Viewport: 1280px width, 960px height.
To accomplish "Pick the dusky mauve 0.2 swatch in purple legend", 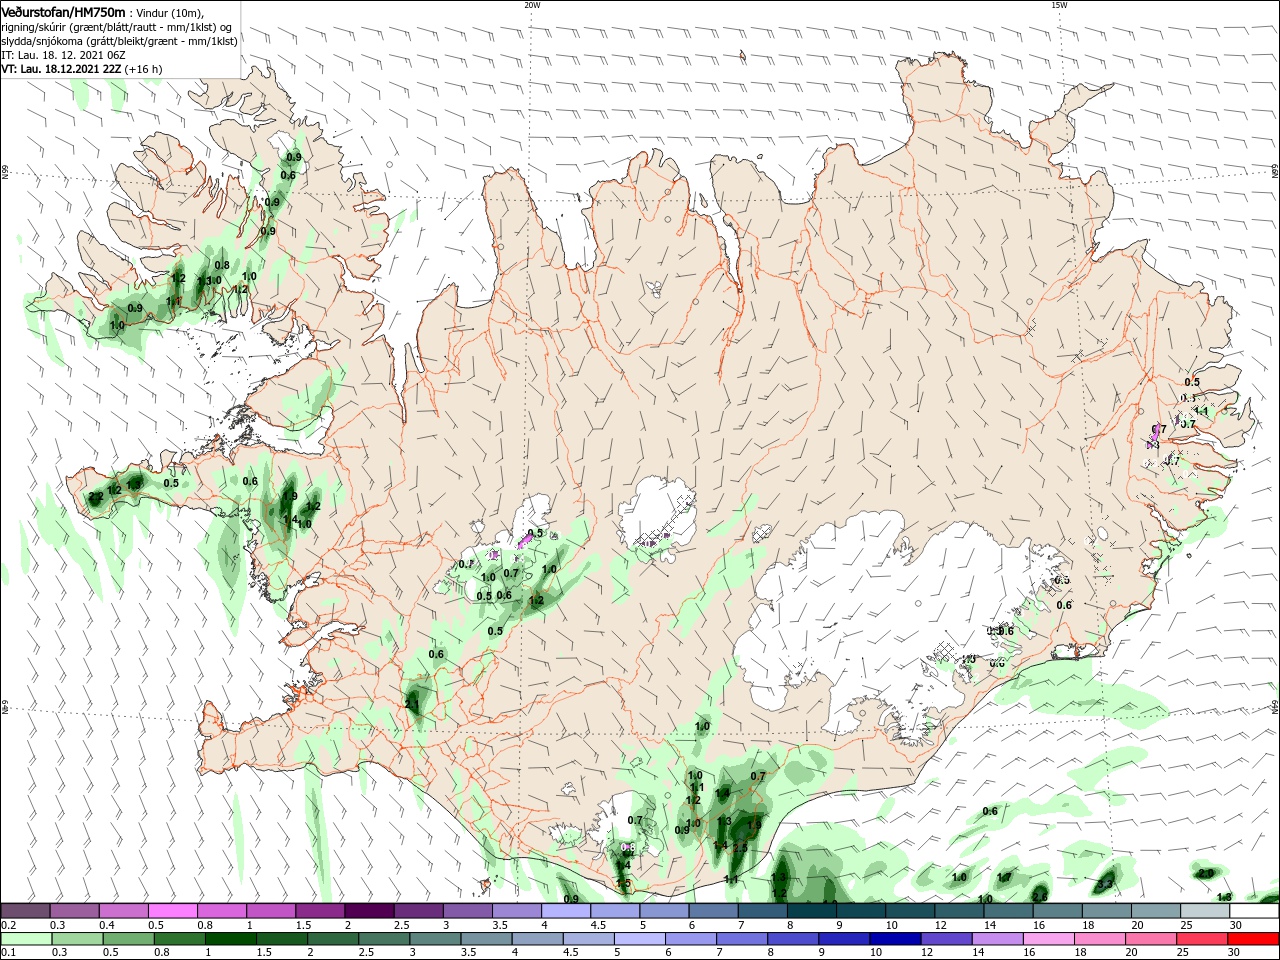I will point(25,911).
